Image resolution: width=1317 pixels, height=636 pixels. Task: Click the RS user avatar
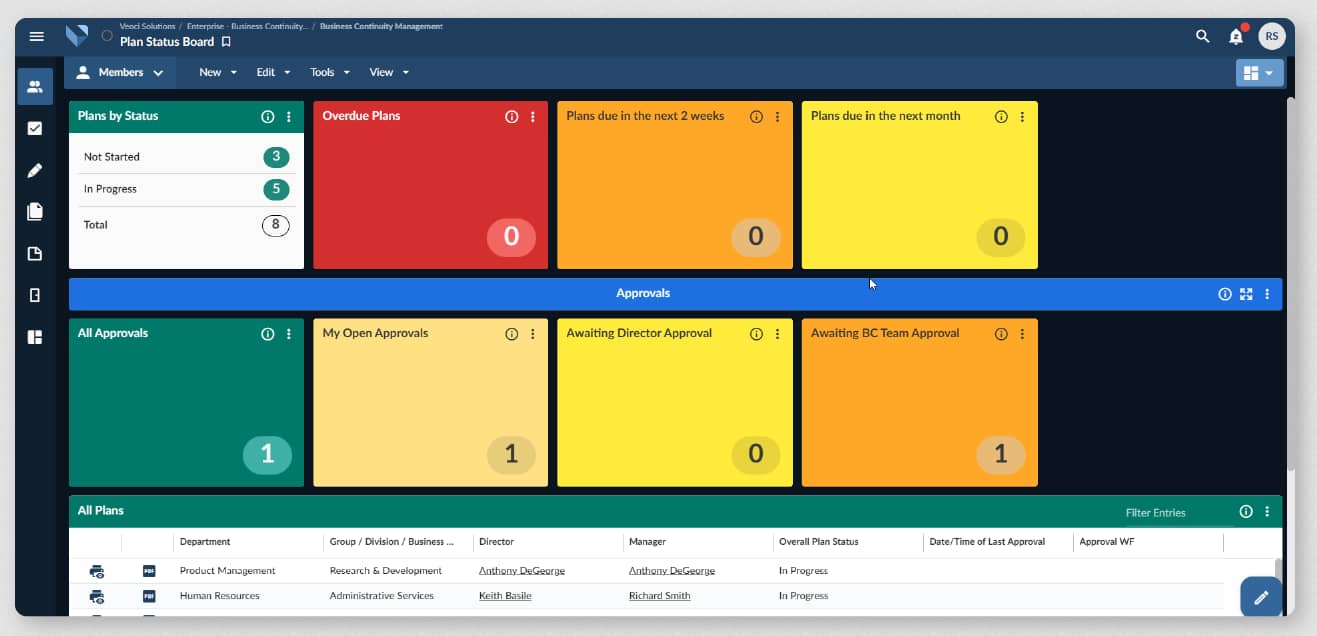tap(1271, 36)
